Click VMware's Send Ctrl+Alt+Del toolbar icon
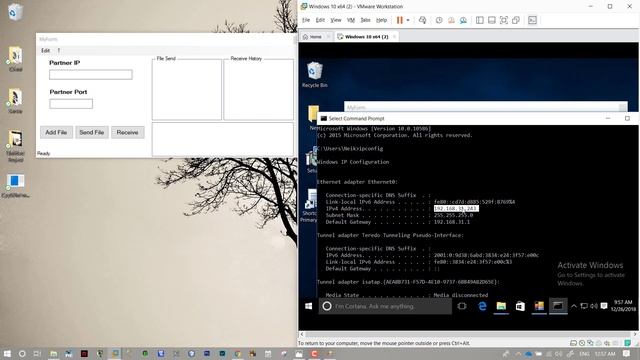The width and height of the screenshot is (640, 360). tap(422, 20)
